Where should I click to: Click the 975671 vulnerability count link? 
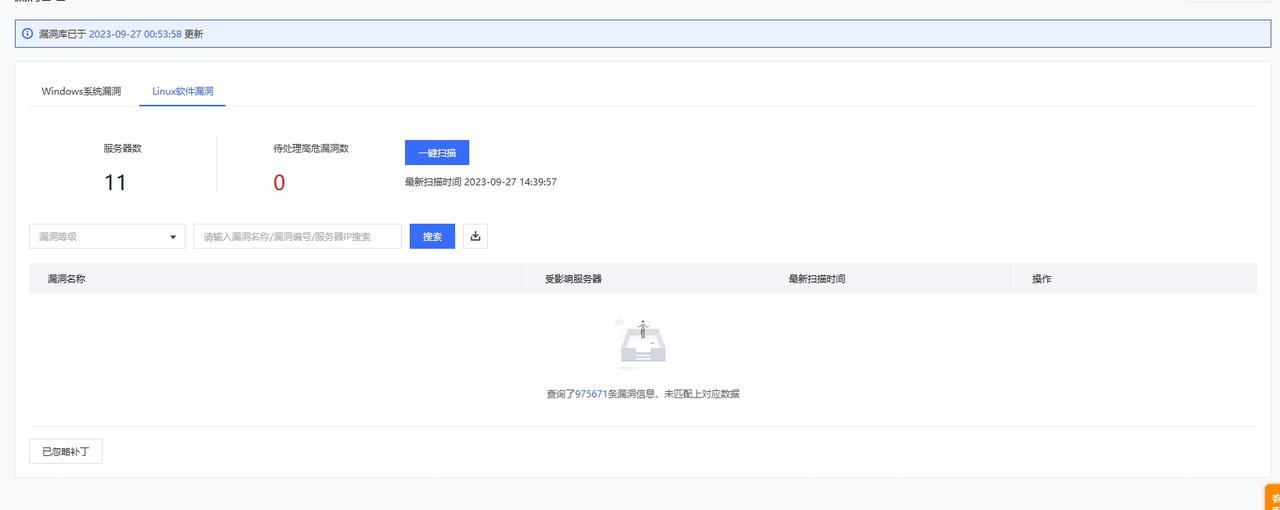pyautogui.click(x=591, y=394)
